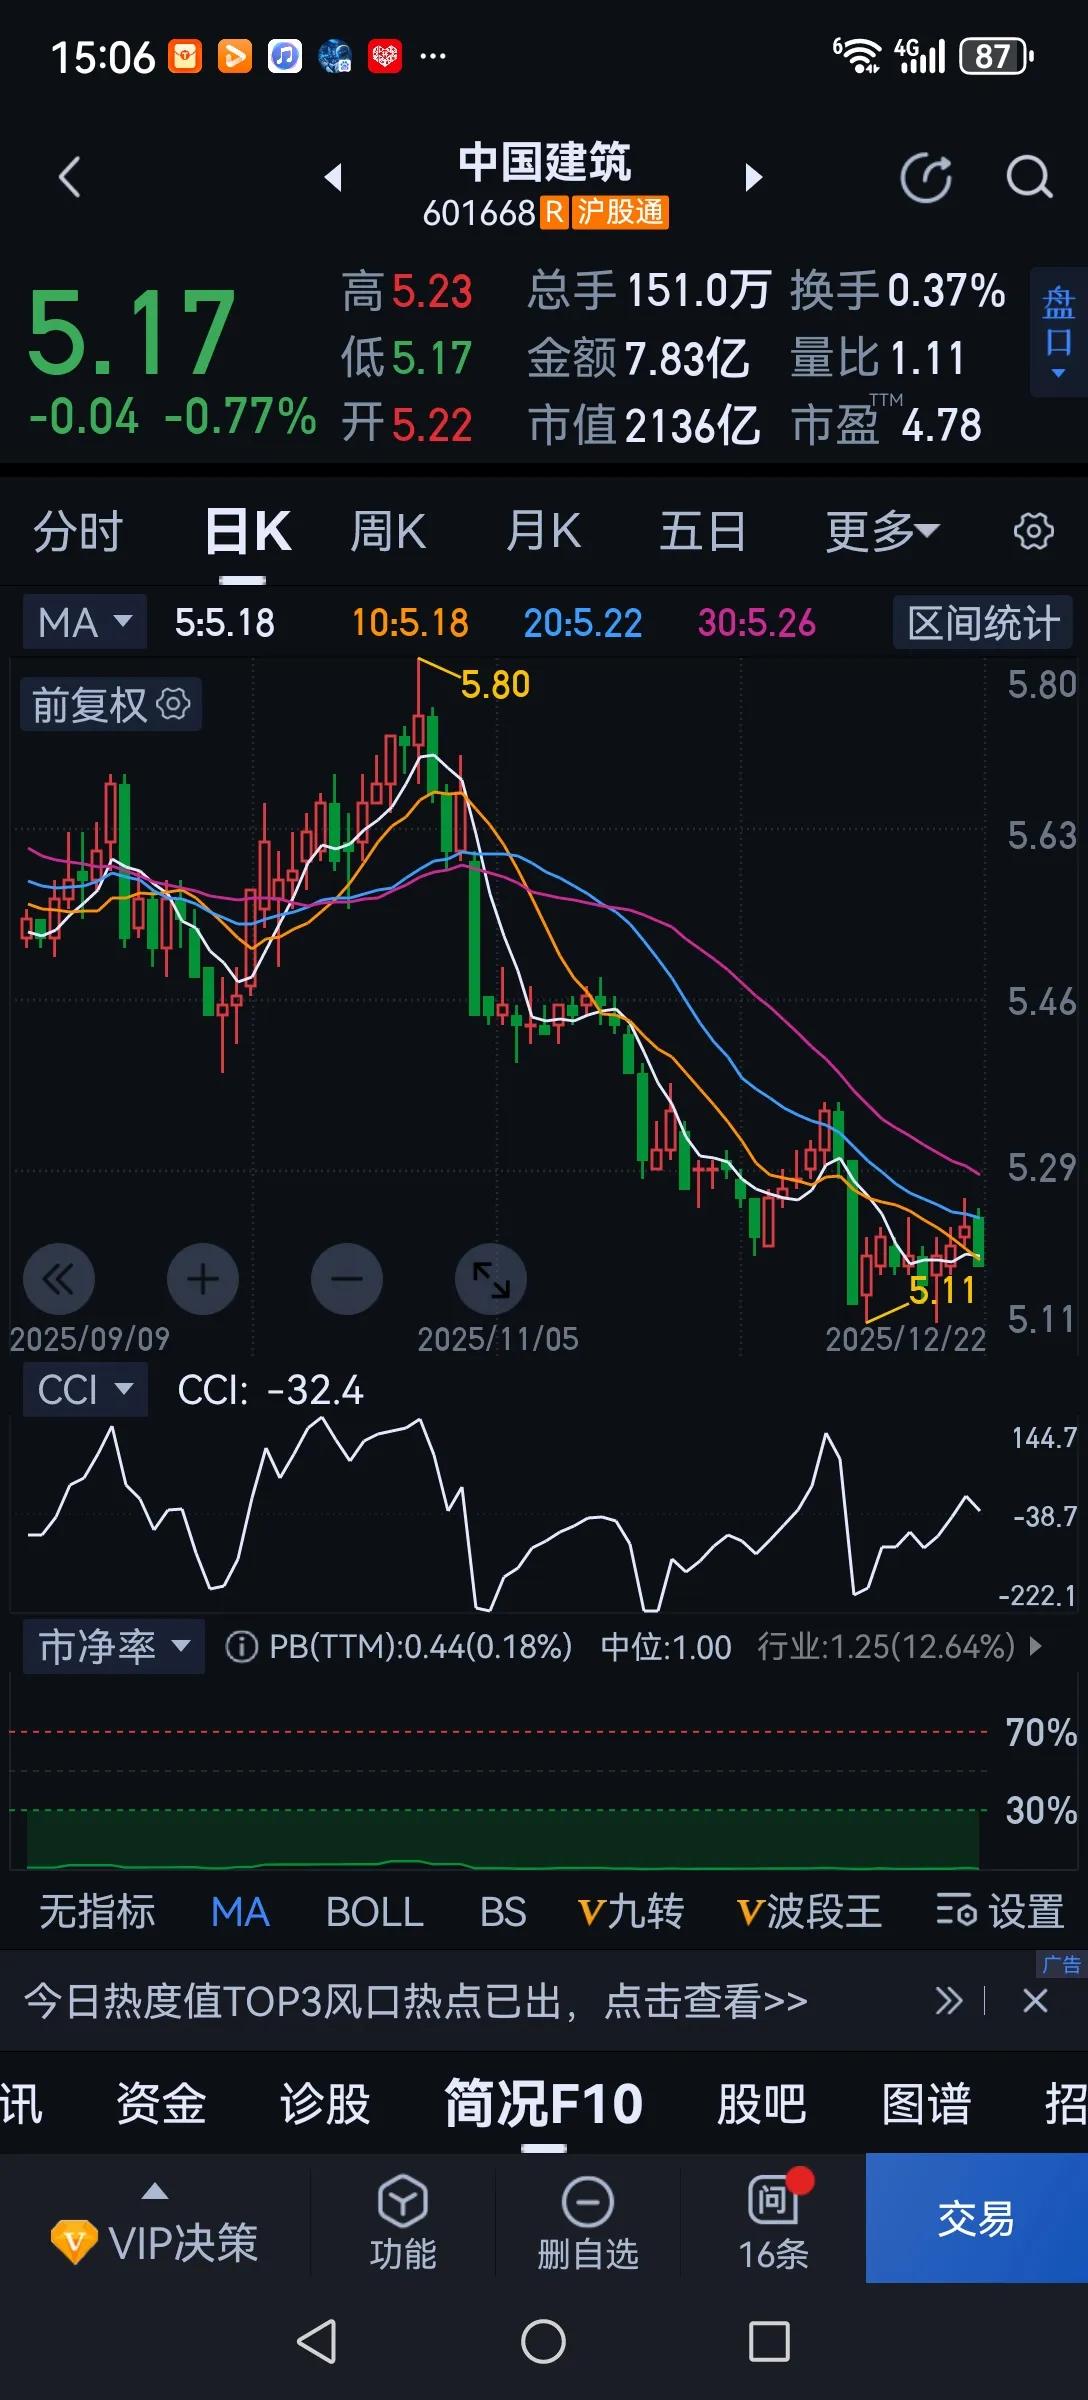Go to next stock with right triangle
This screenshot has width=1088, height=2400.
coord(754,178)
